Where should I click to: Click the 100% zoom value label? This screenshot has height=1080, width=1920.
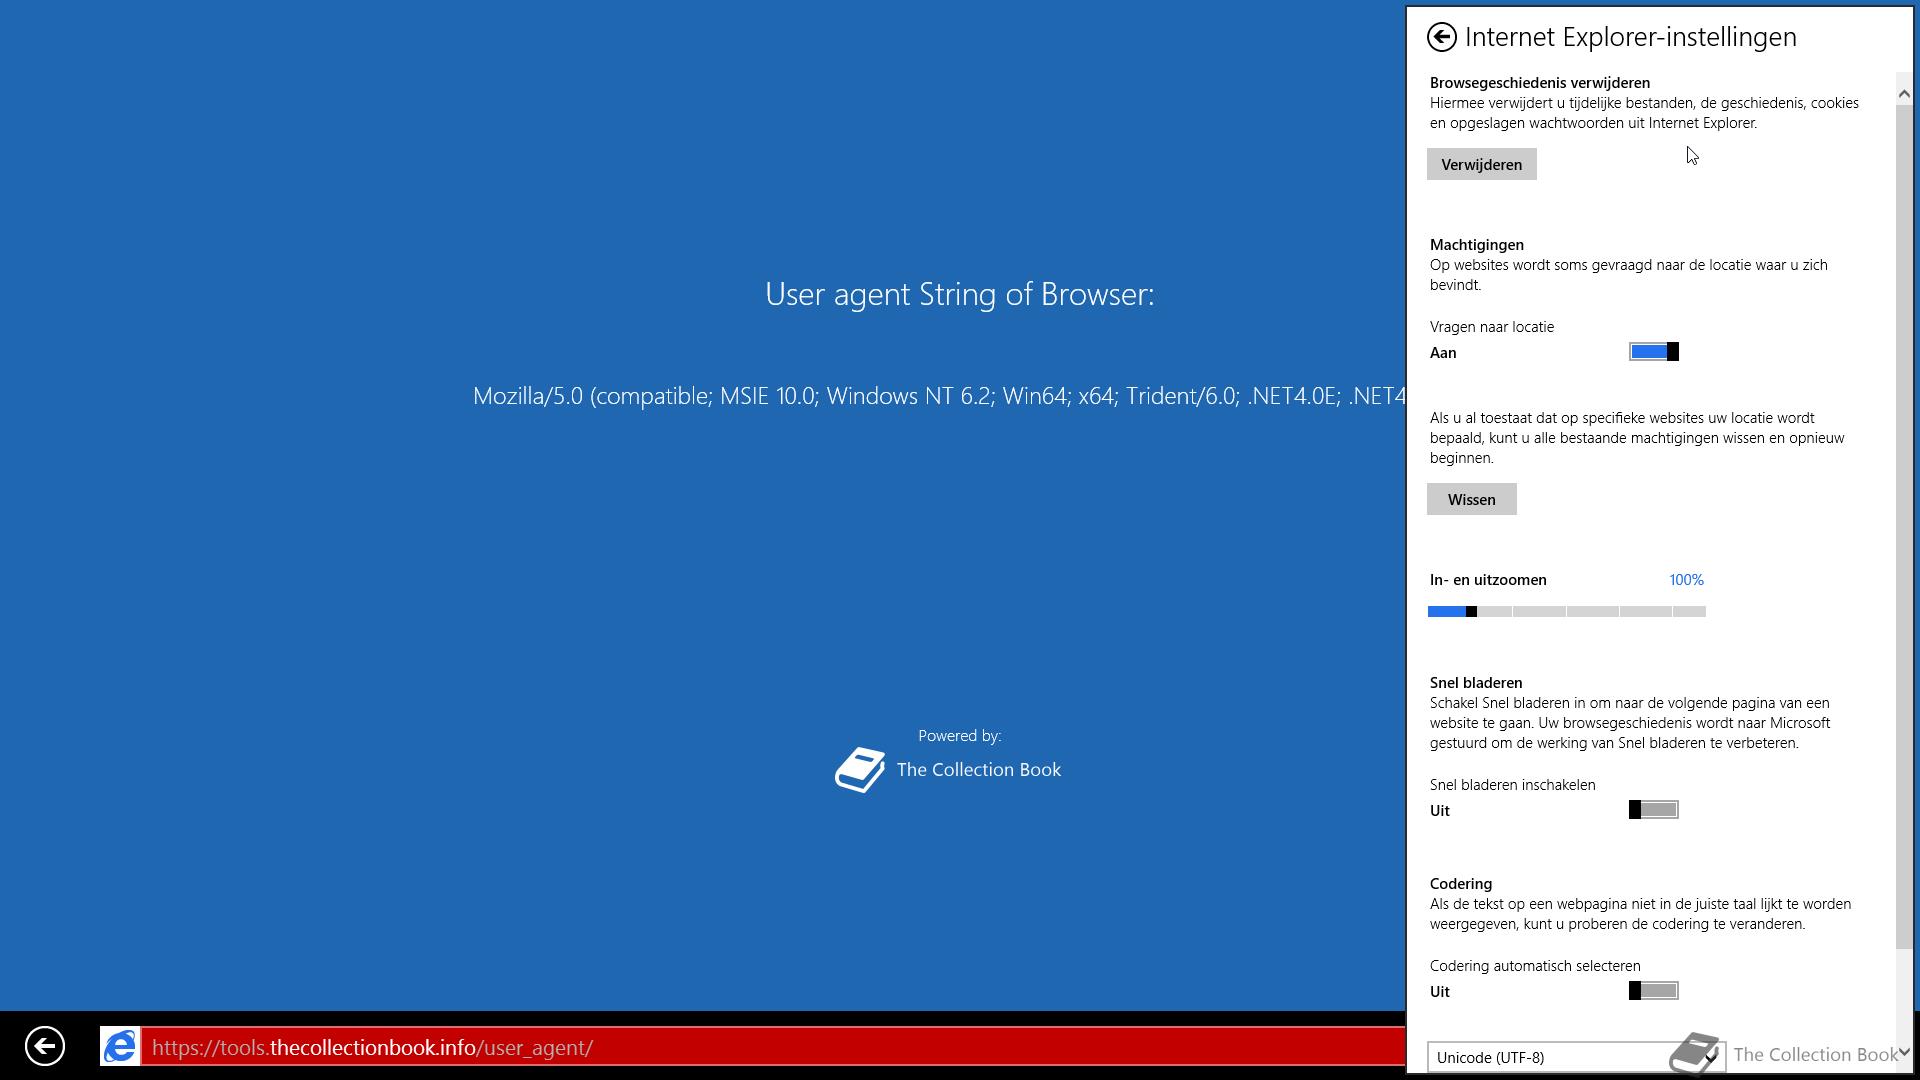tap(1686, 580)
